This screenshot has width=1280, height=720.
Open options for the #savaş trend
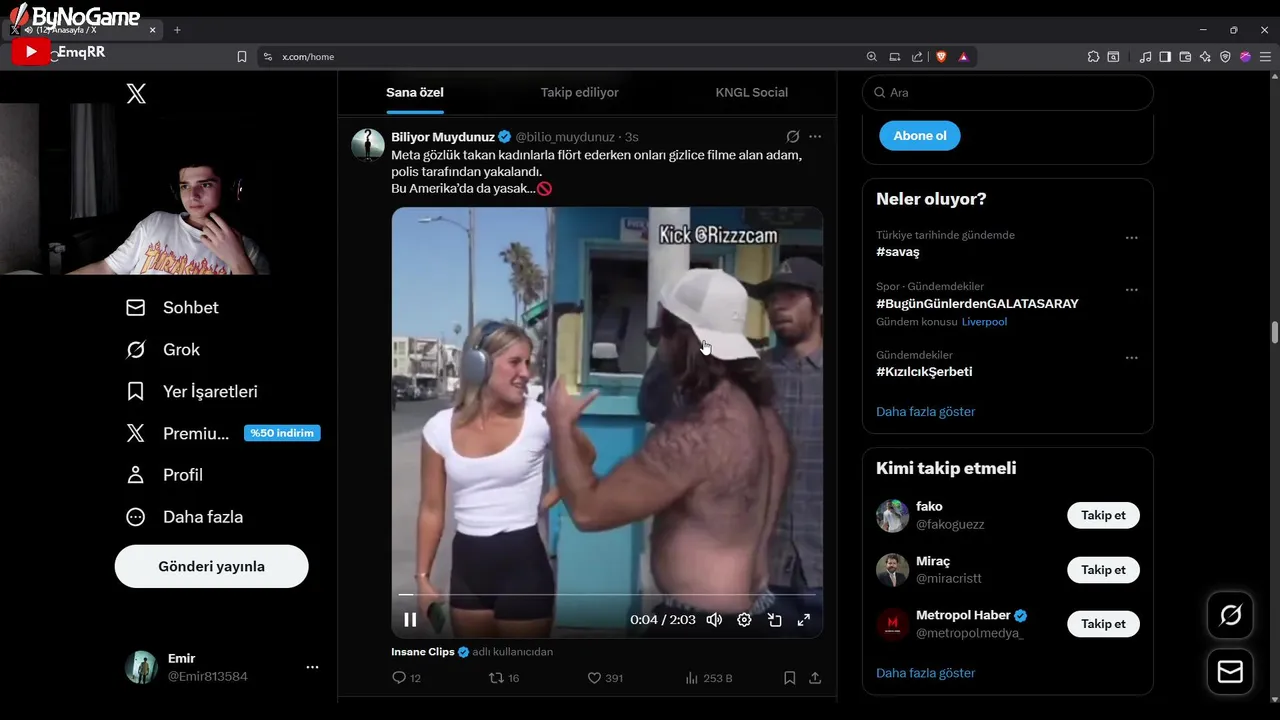[x=1131, y=238]
